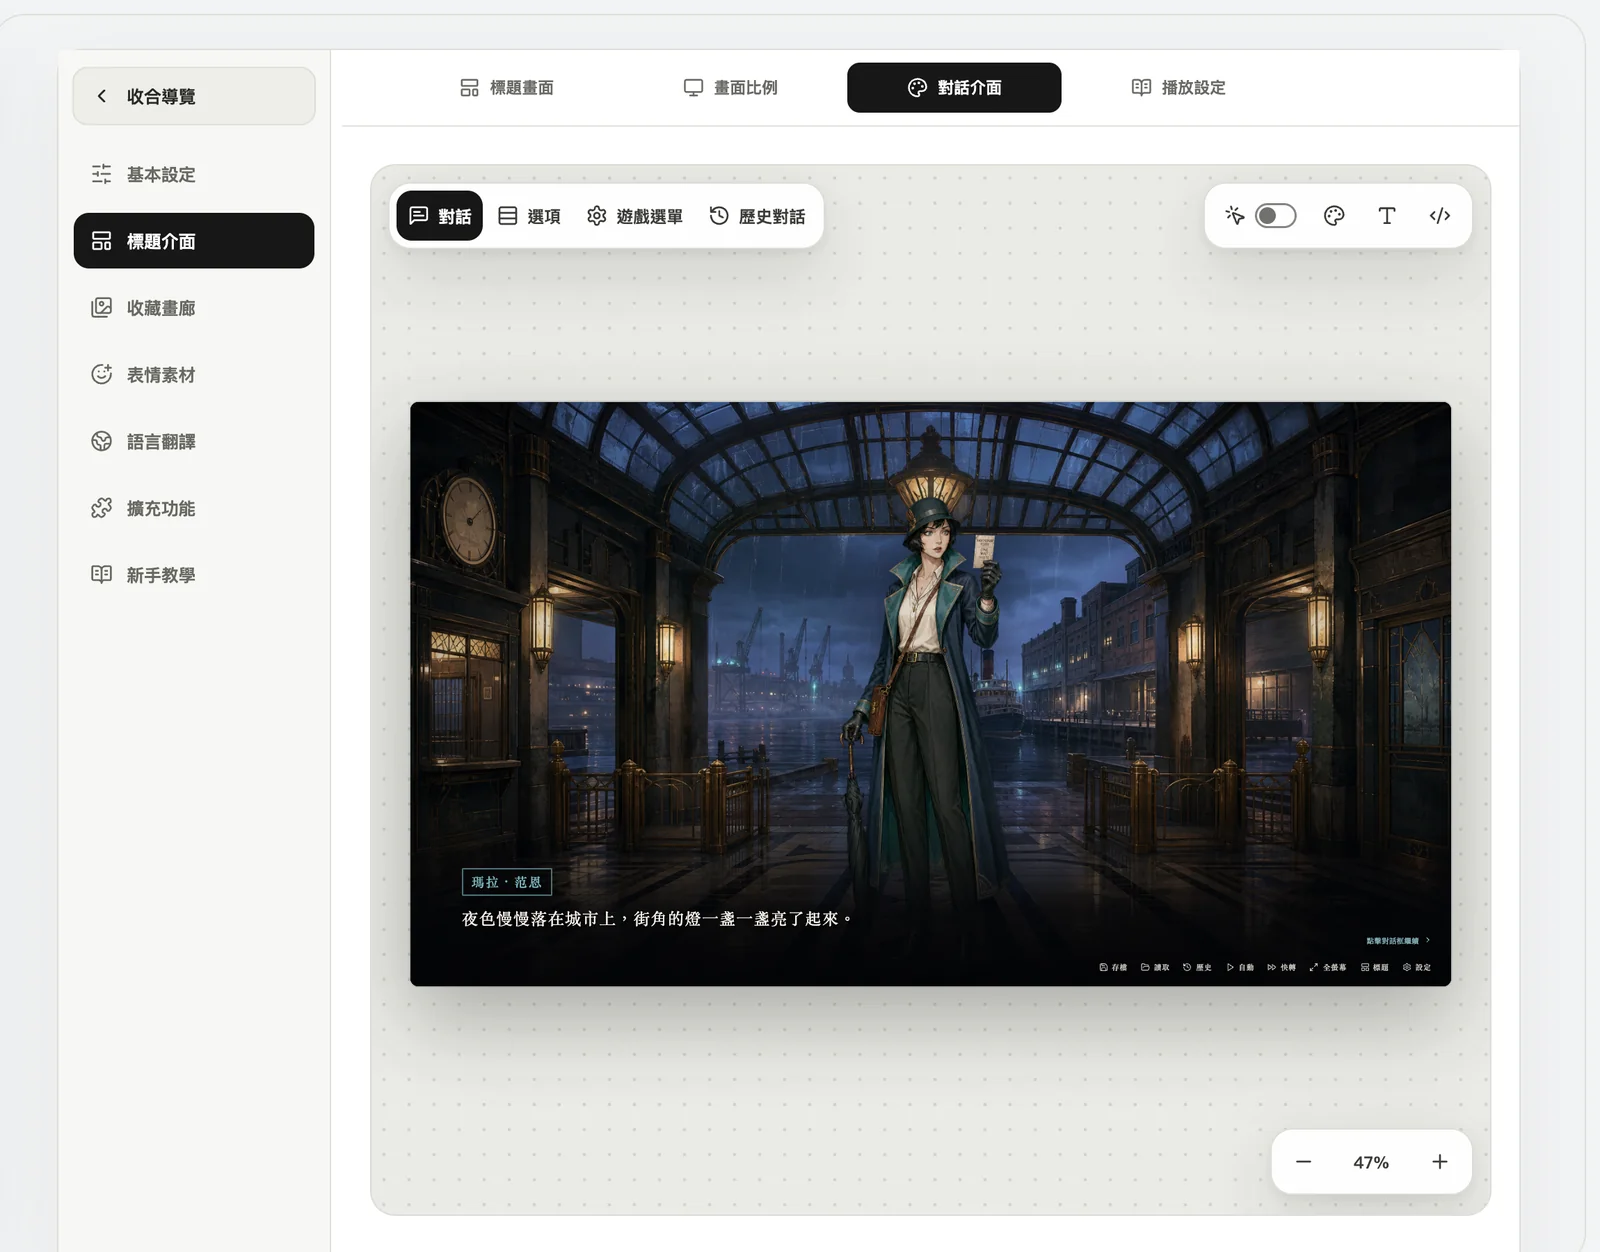Show the 遊戲選單 preview mode
This screenshot has height=1252, width=1600.
pos(635,216)
